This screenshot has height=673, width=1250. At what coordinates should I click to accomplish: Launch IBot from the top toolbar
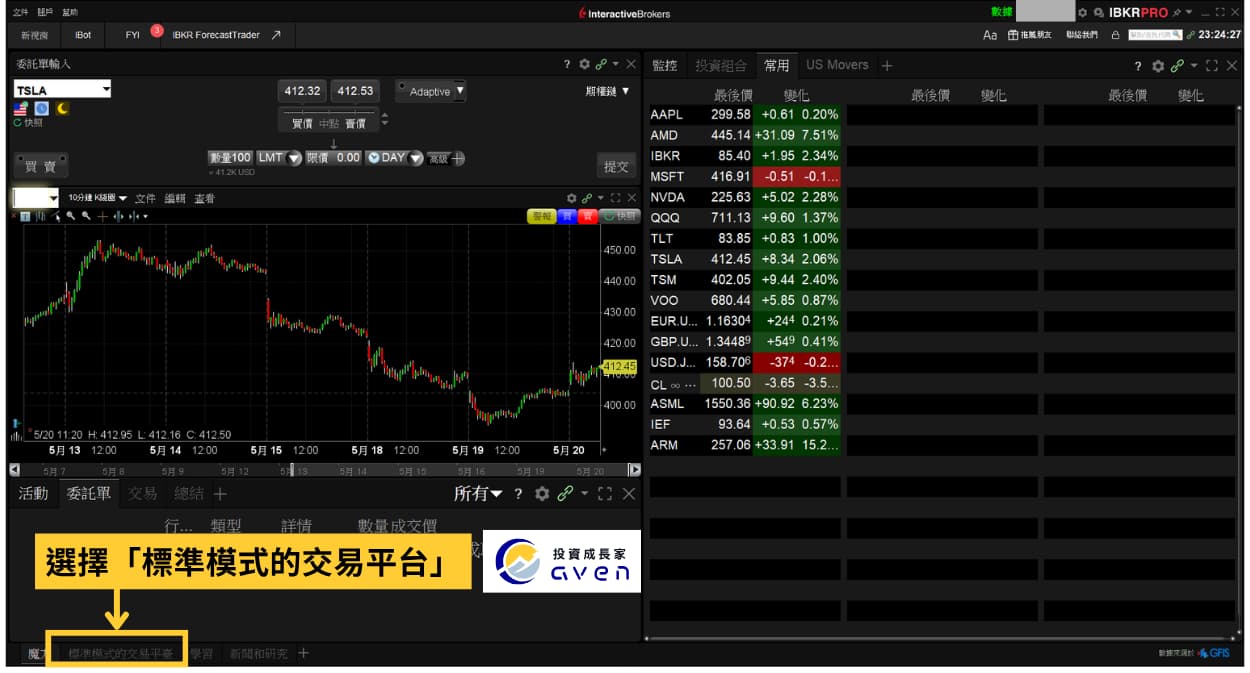(x=83, y=35)
